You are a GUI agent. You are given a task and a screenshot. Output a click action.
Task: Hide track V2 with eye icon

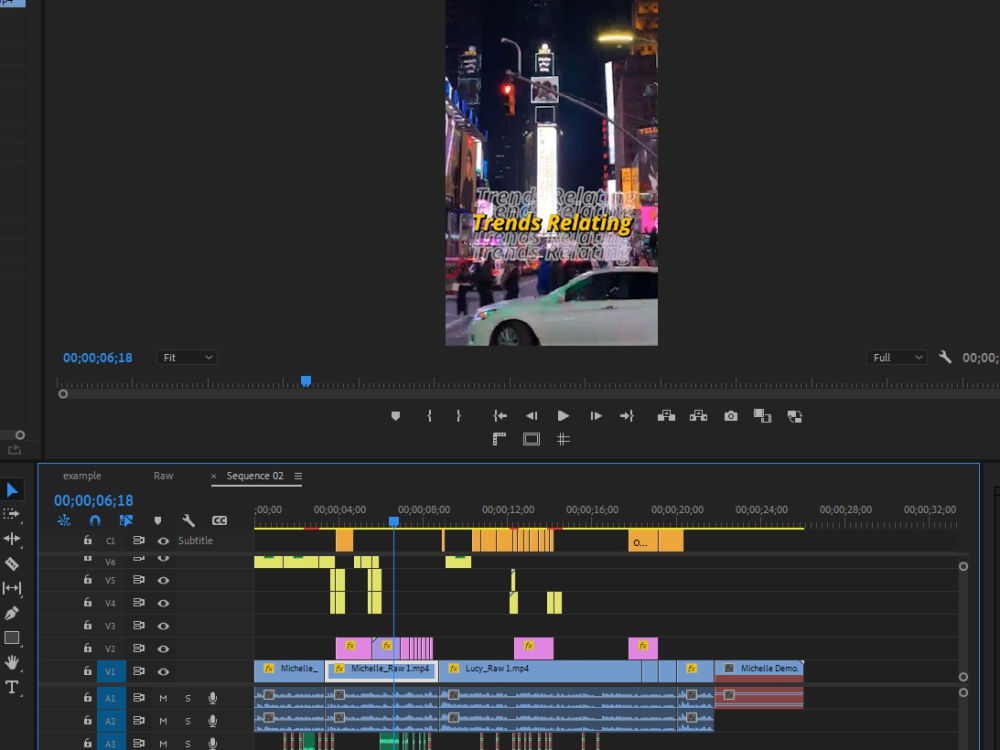coord(163,649)
